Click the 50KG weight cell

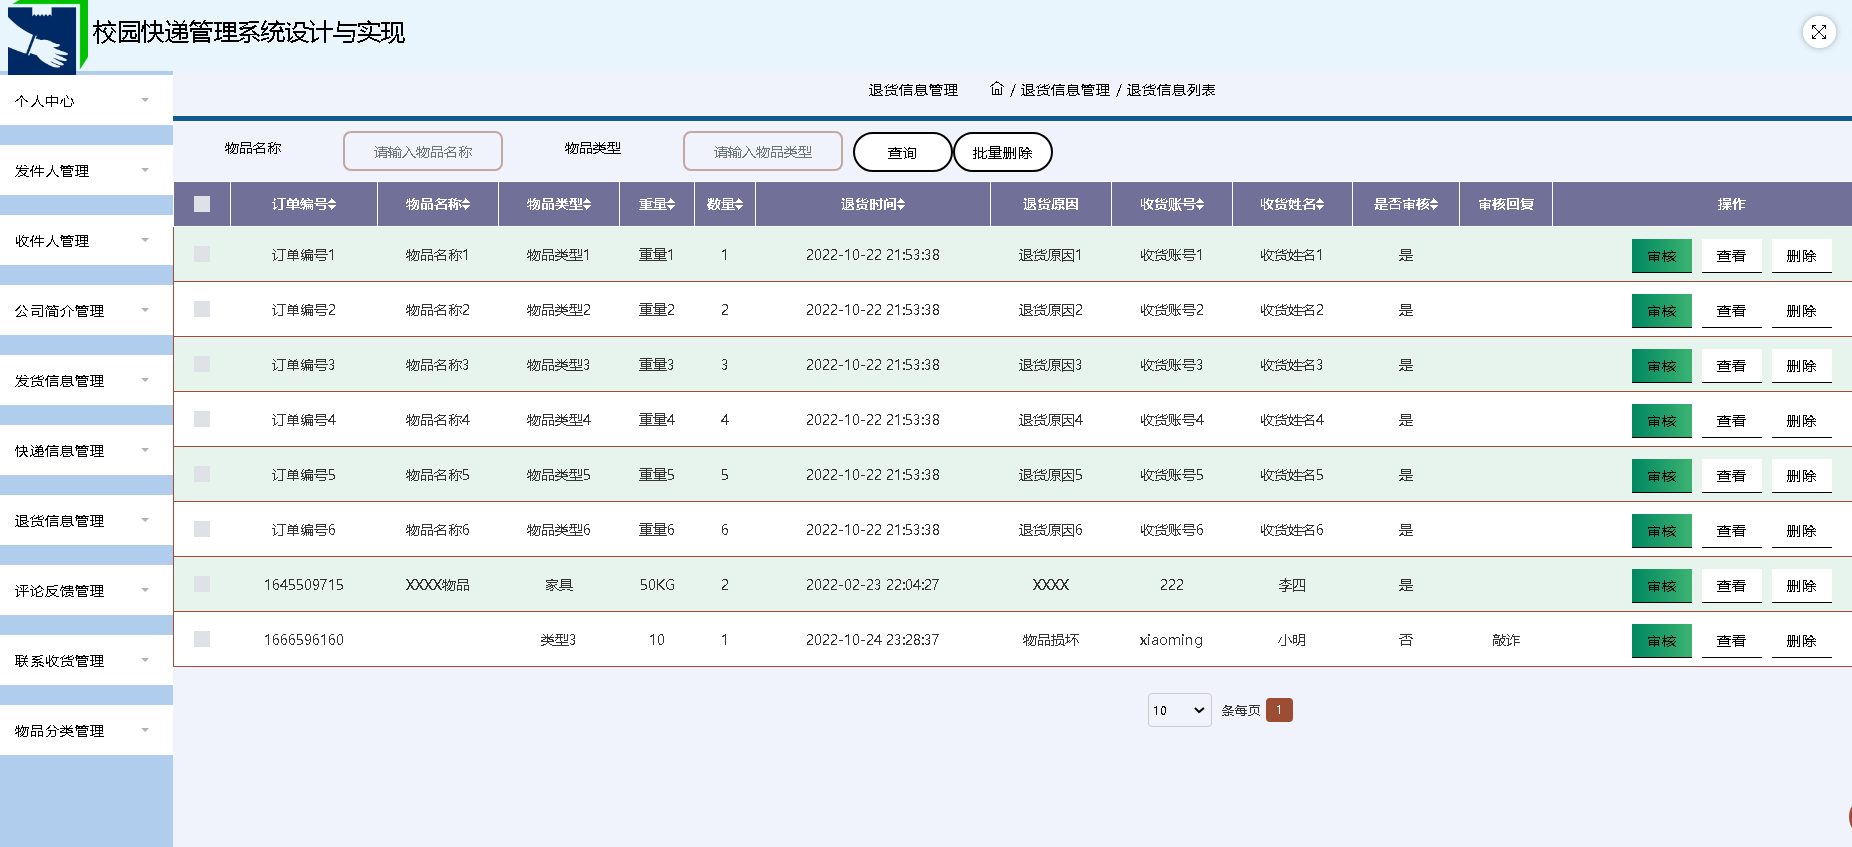coord(657,585)
